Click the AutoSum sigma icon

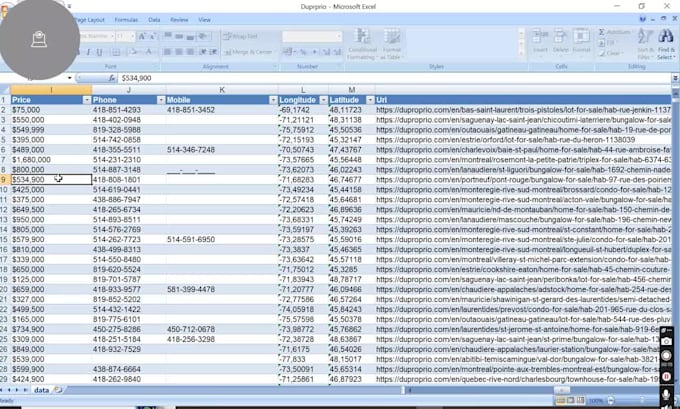pyautogui.click(x=602, y=32)
